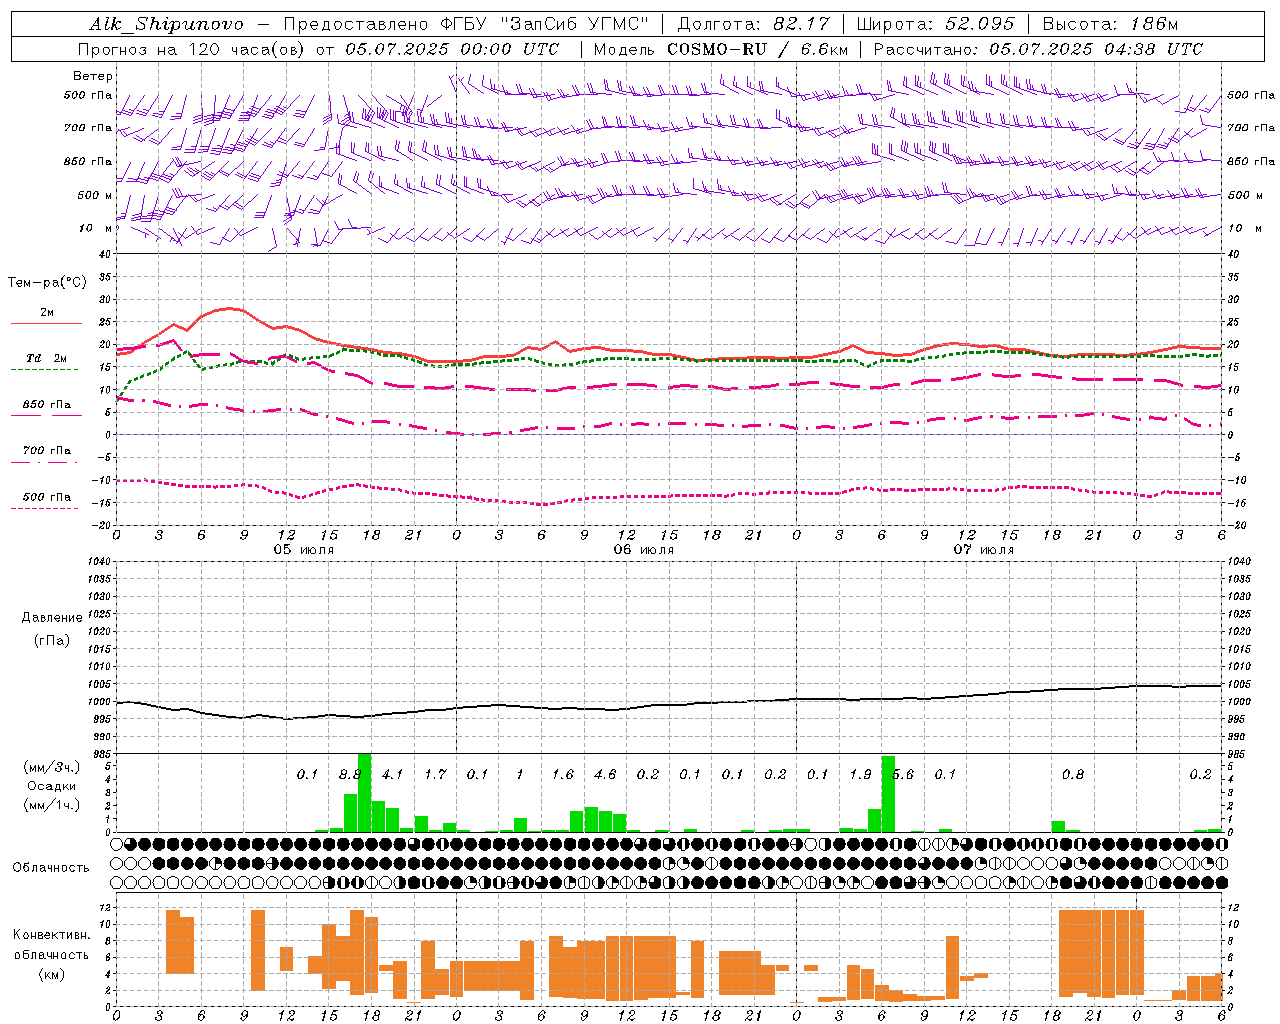Click the Td 2м legend label

(x=47, y=358)
